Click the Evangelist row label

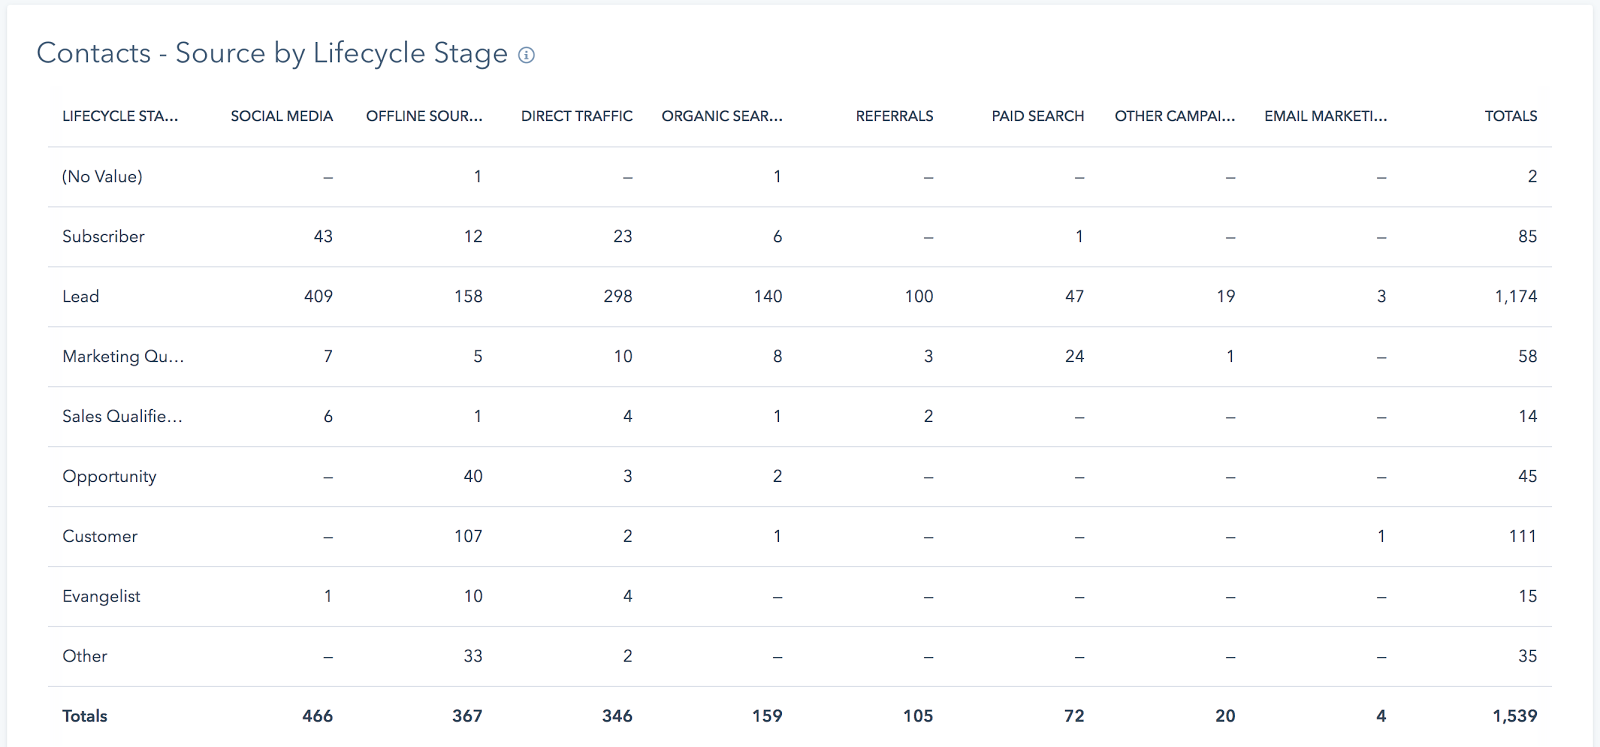101,596
